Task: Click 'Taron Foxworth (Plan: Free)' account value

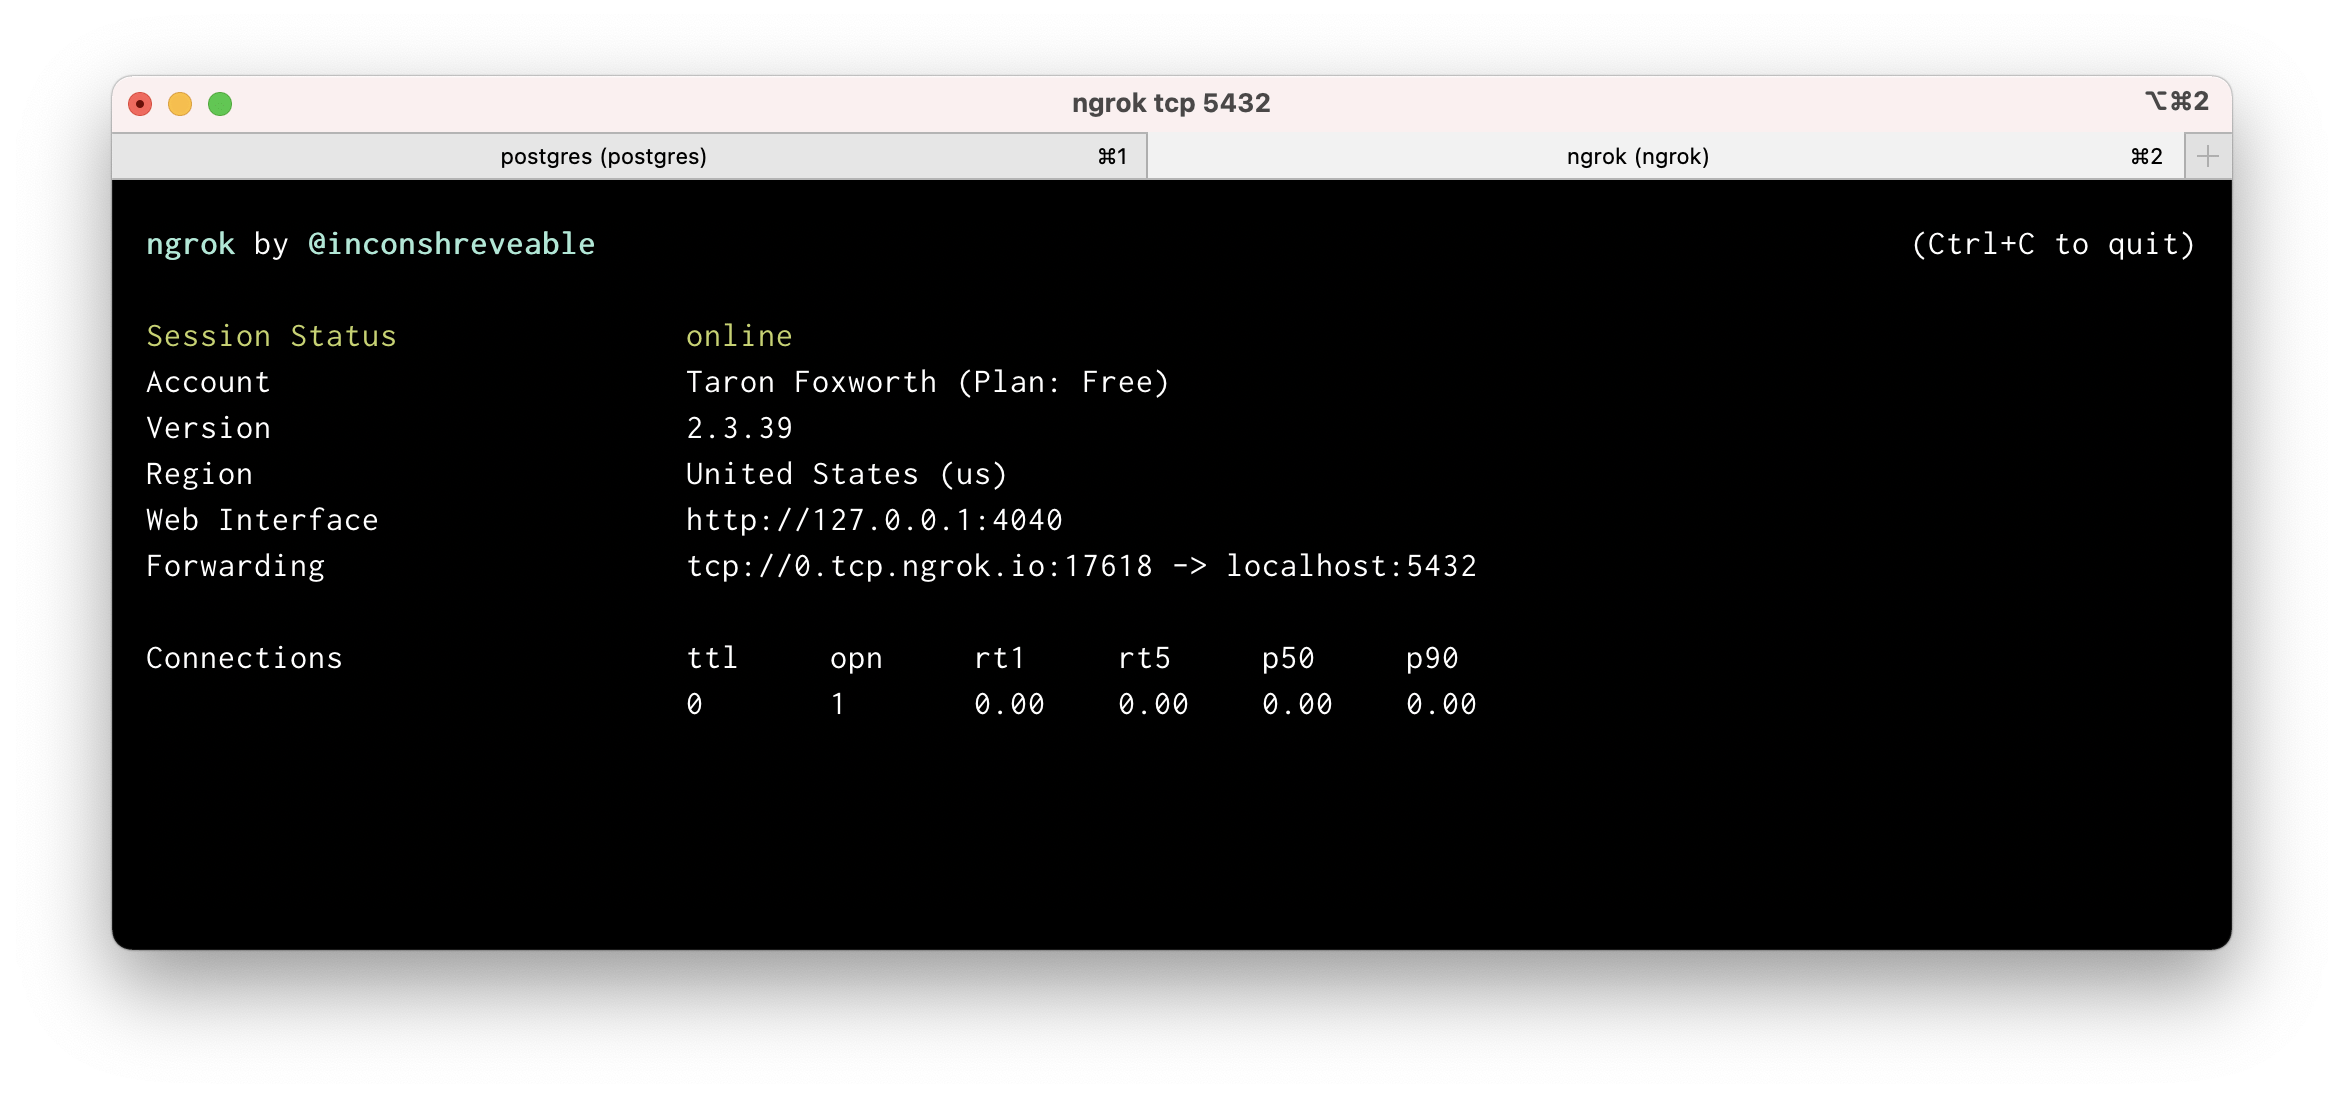Action: pyautogui.click(x=928, y=382)
